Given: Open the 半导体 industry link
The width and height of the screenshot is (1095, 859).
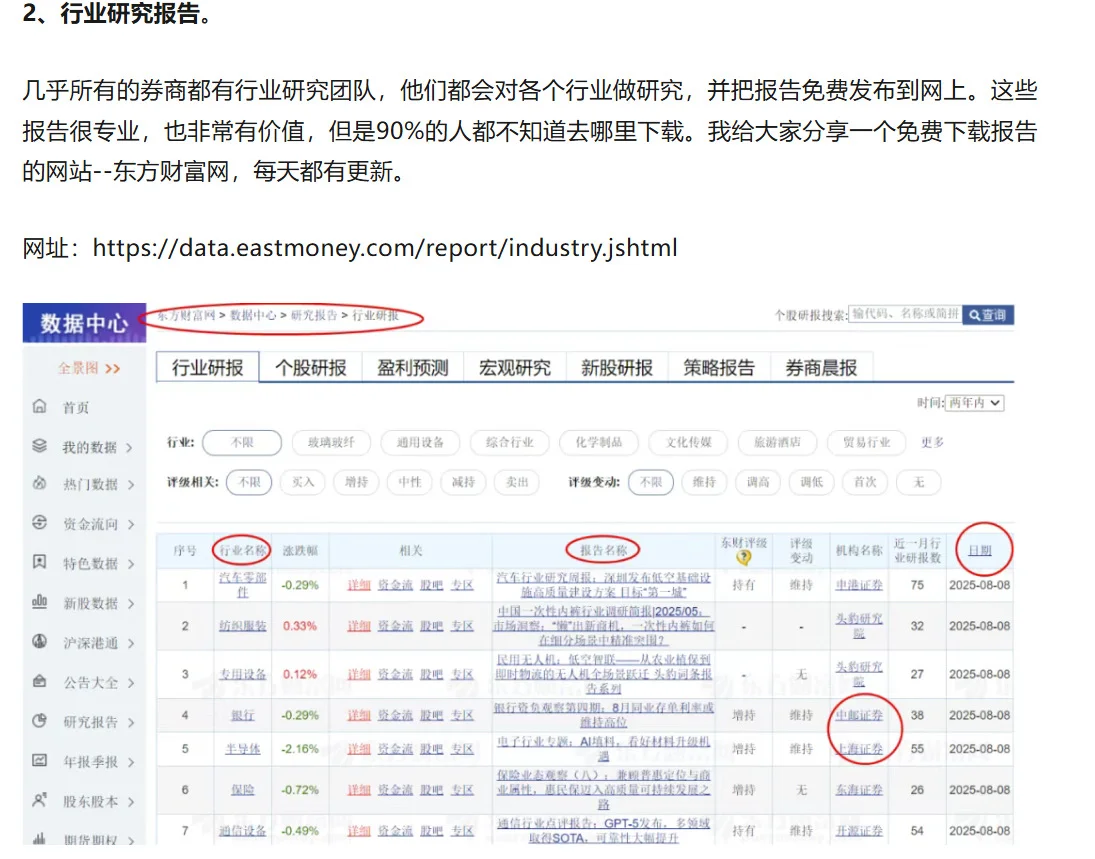Looking at the screenshot, I should coord(242,749).
